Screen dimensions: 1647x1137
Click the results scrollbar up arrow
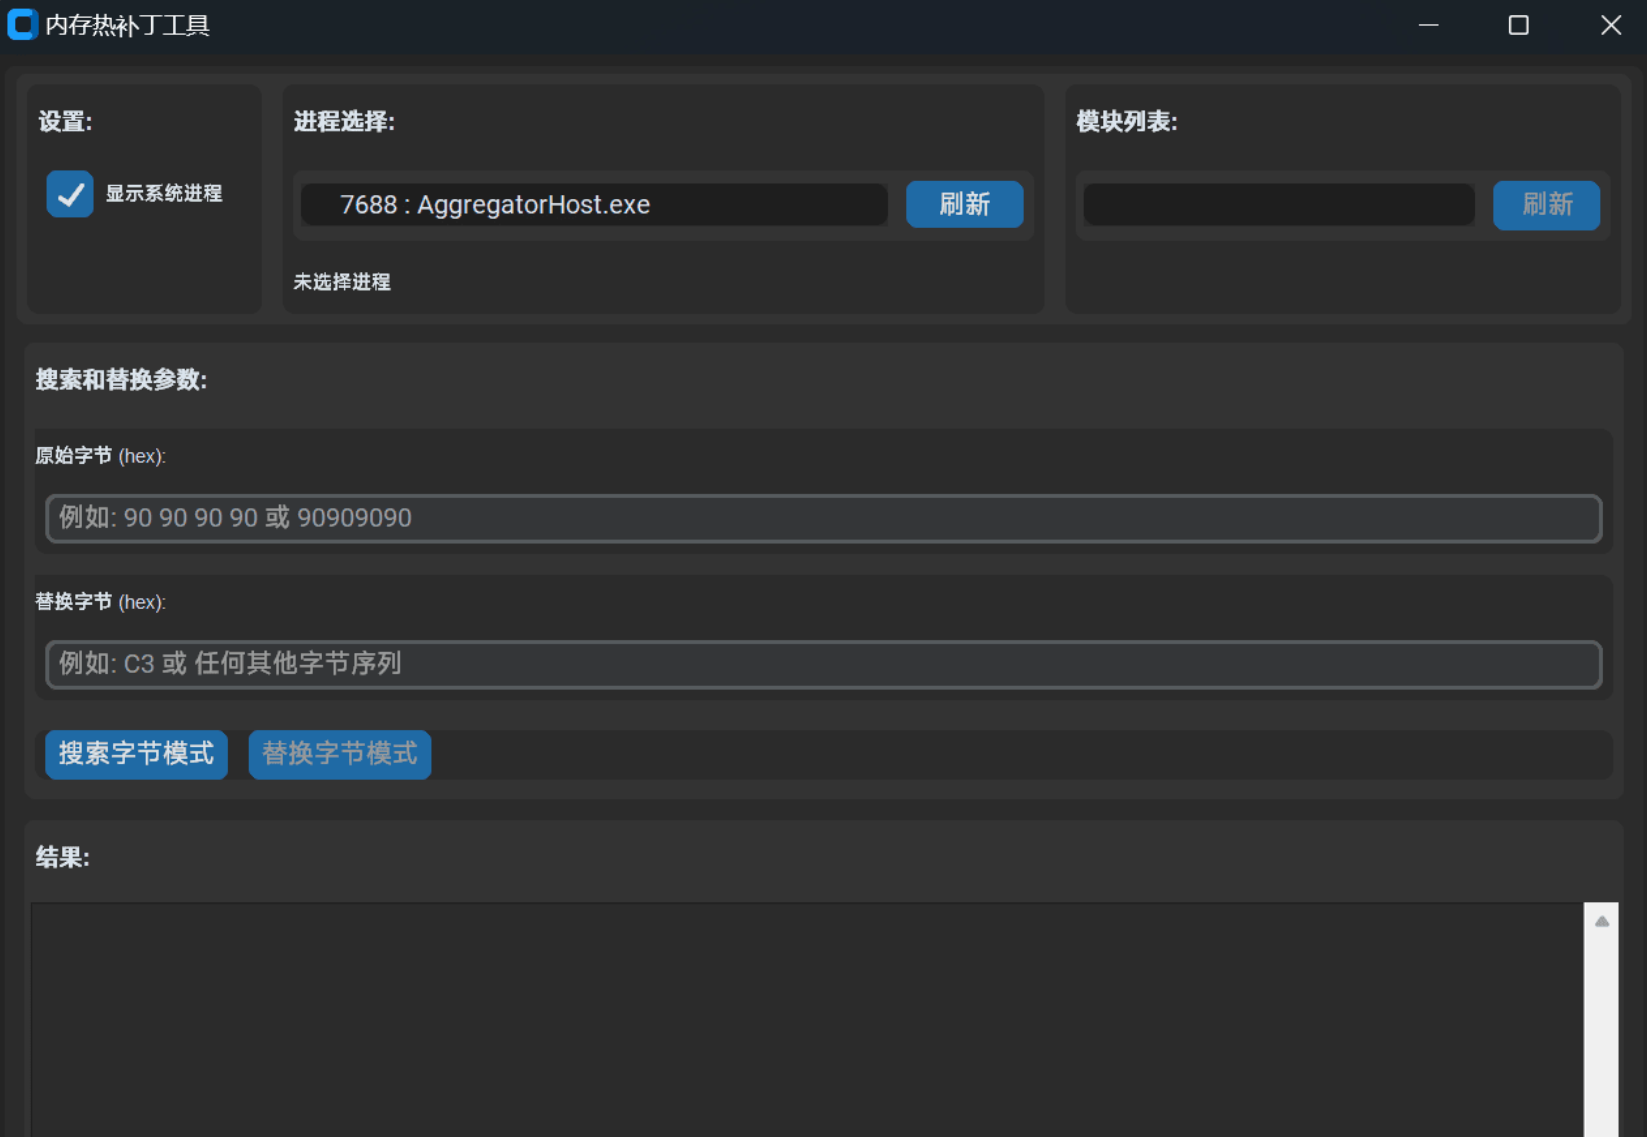pos(1601,921)
